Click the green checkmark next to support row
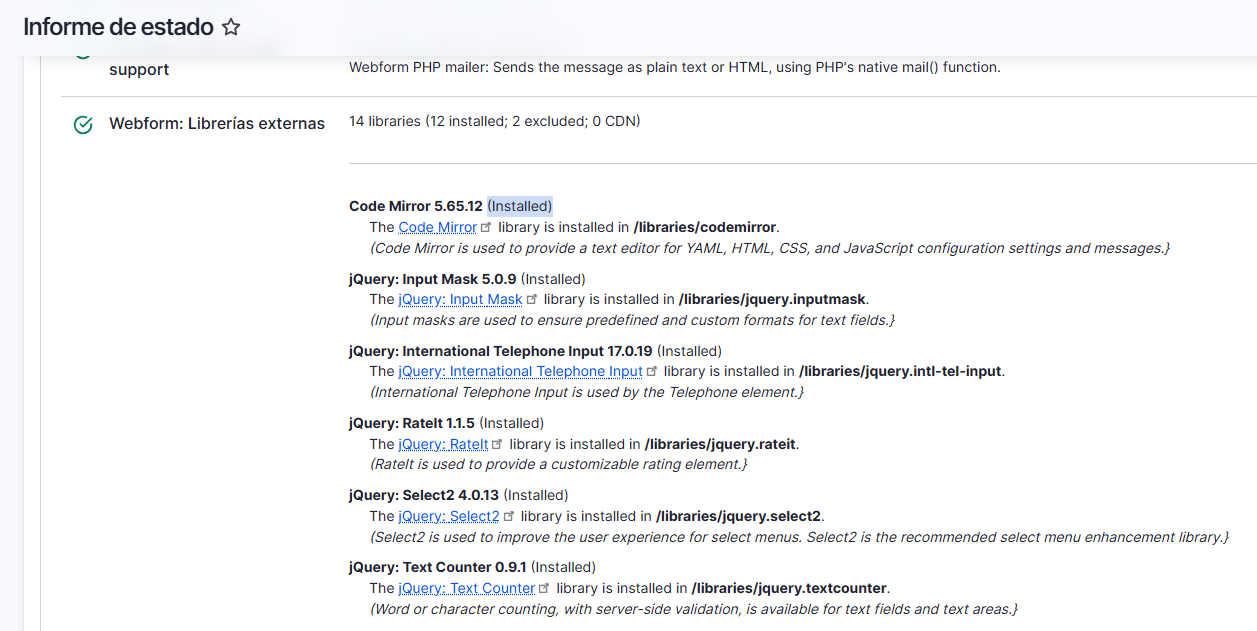This screenshot has height=631, width=1257. [x=82, y=52]
